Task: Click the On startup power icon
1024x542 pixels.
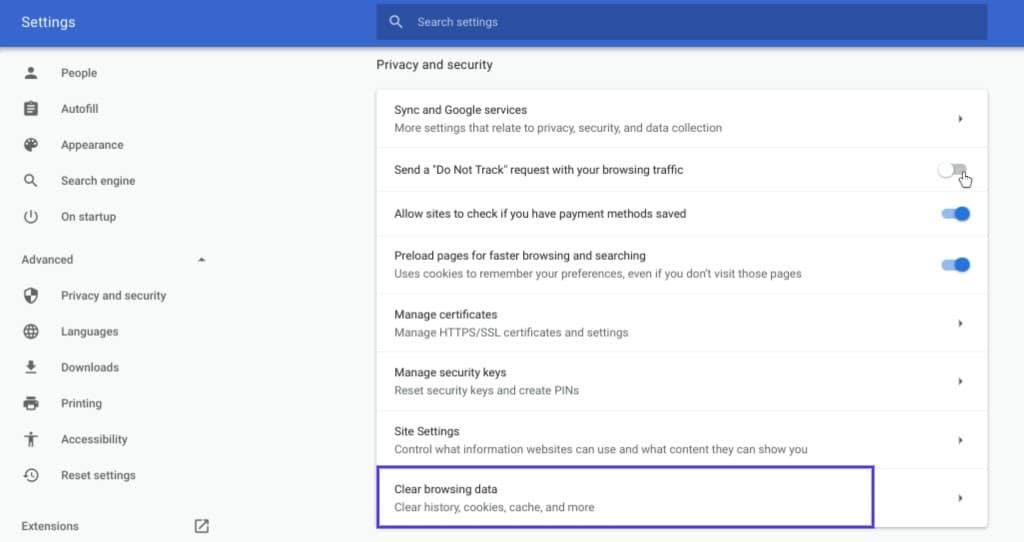Action: tap(31, 217)
